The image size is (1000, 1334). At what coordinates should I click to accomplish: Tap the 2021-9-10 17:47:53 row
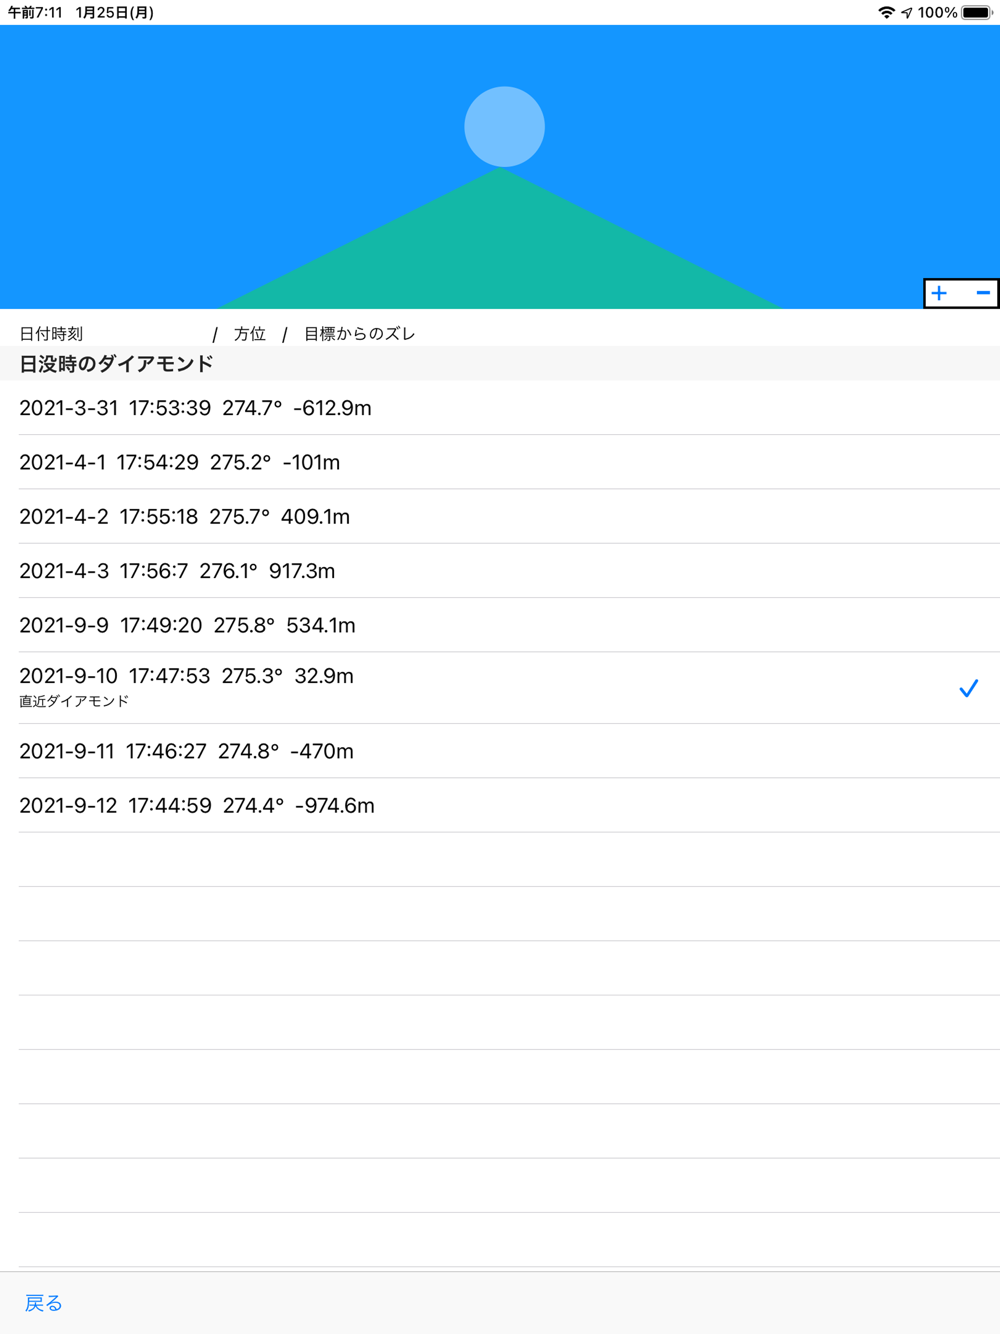(x=500, y=688)
